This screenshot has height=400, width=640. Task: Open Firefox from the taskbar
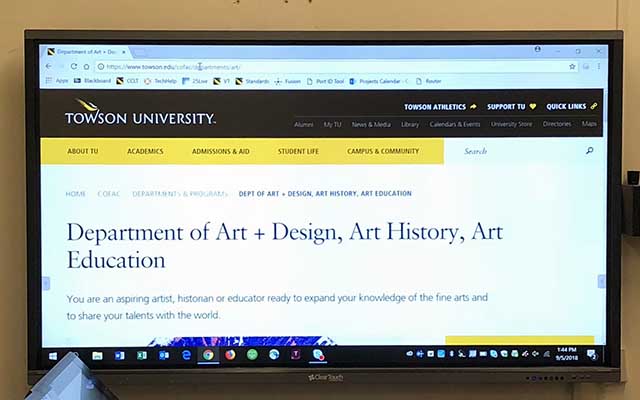pyautogui.click(x=230, y=355)
